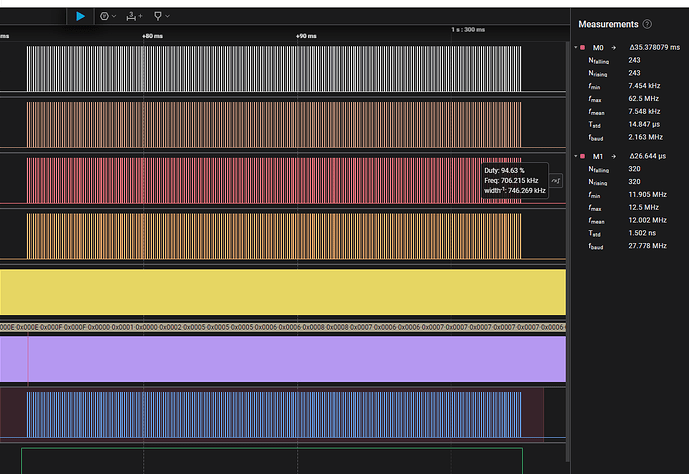Click the add timing marker pair icon
The image size is (689, 474).
134,16
